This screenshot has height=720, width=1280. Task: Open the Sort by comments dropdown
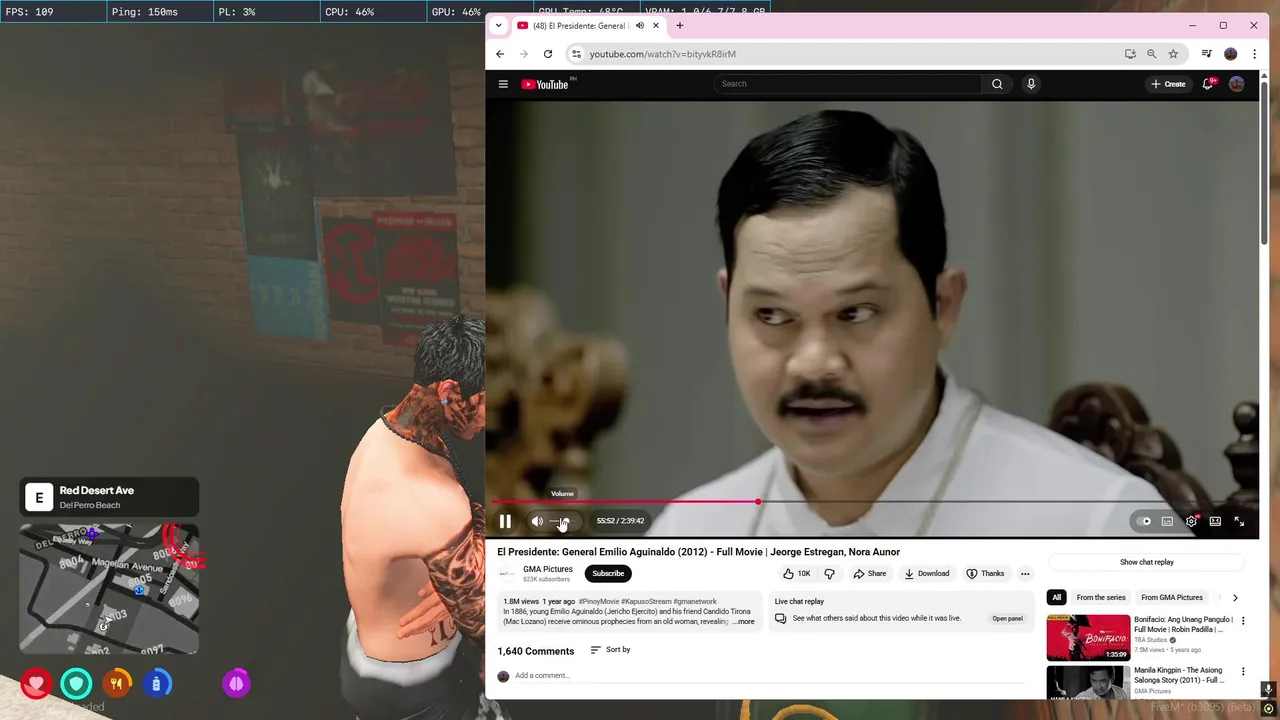pyautogui.click(x=610, y=650)
